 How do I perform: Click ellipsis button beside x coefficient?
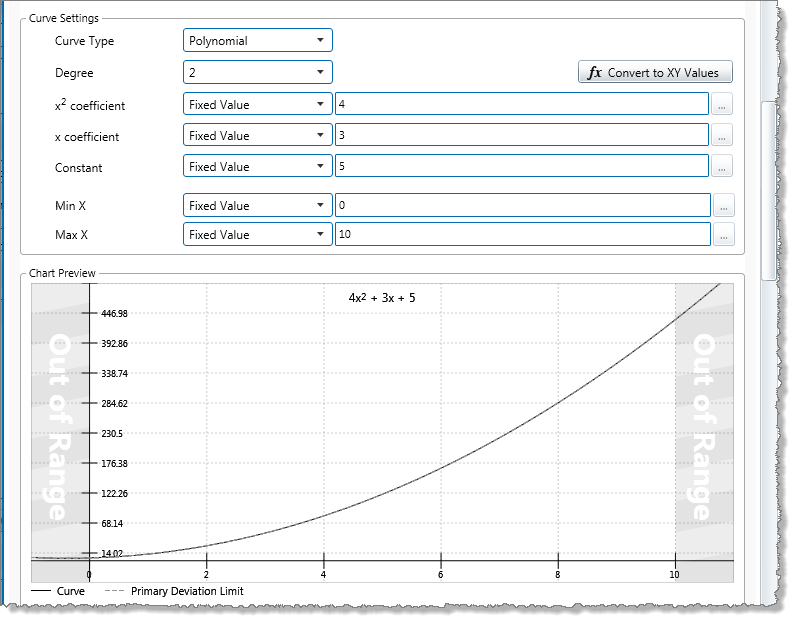723,136
